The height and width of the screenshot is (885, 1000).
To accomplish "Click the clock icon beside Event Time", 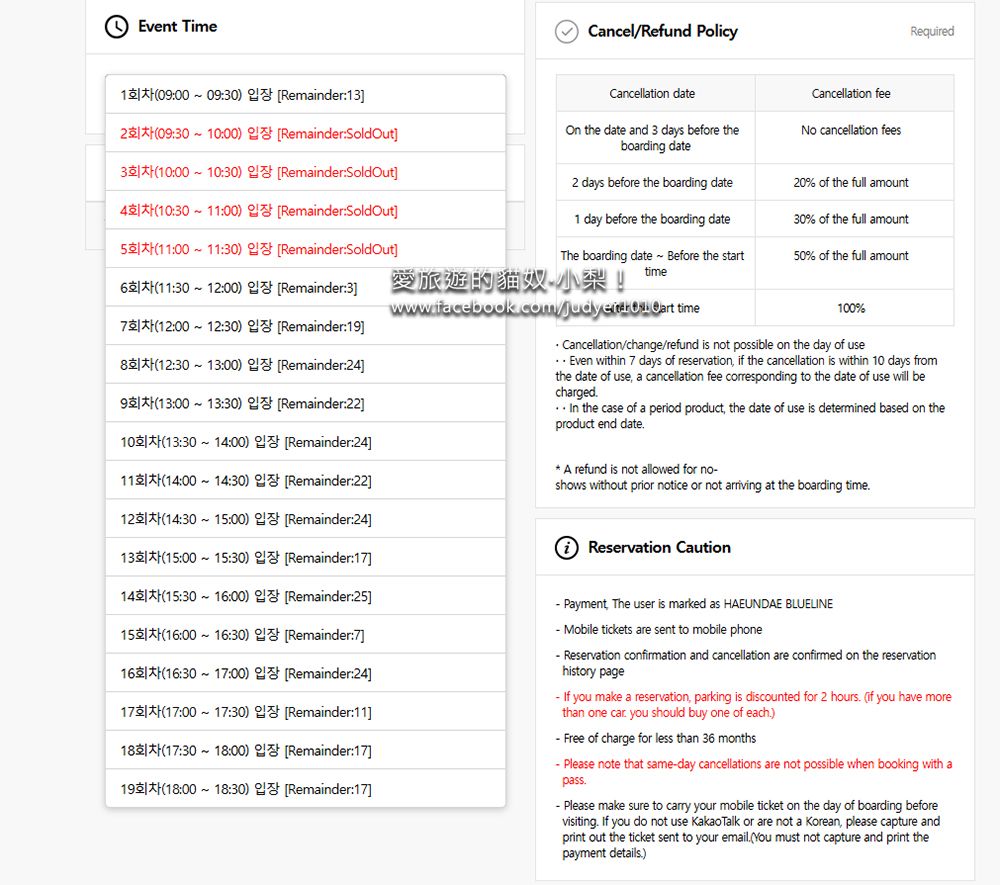I will [116, 27].
